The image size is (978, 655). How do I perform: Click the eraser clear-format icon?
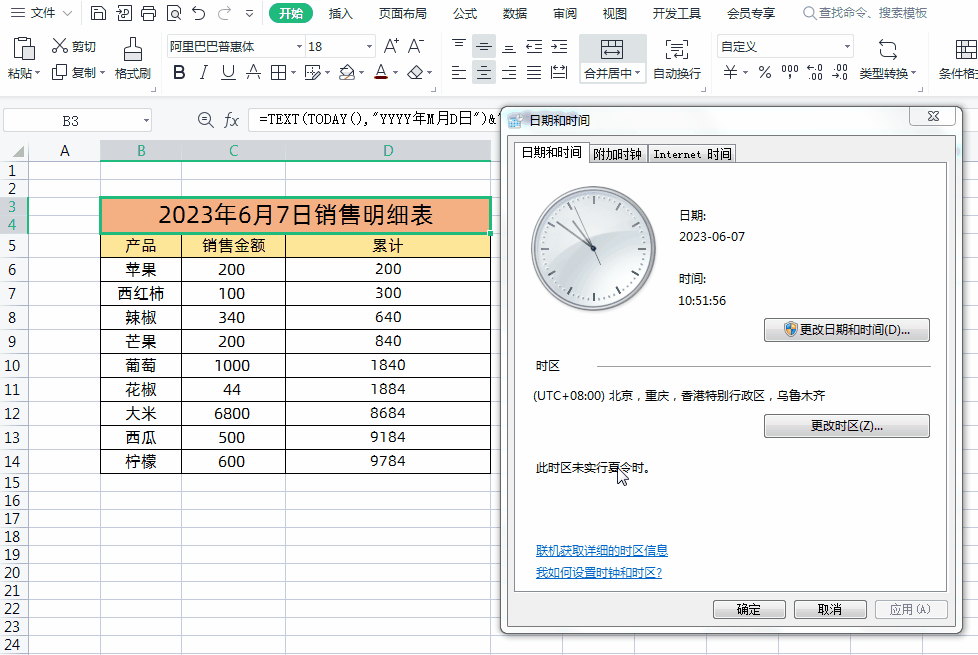(x=415, y=73)
